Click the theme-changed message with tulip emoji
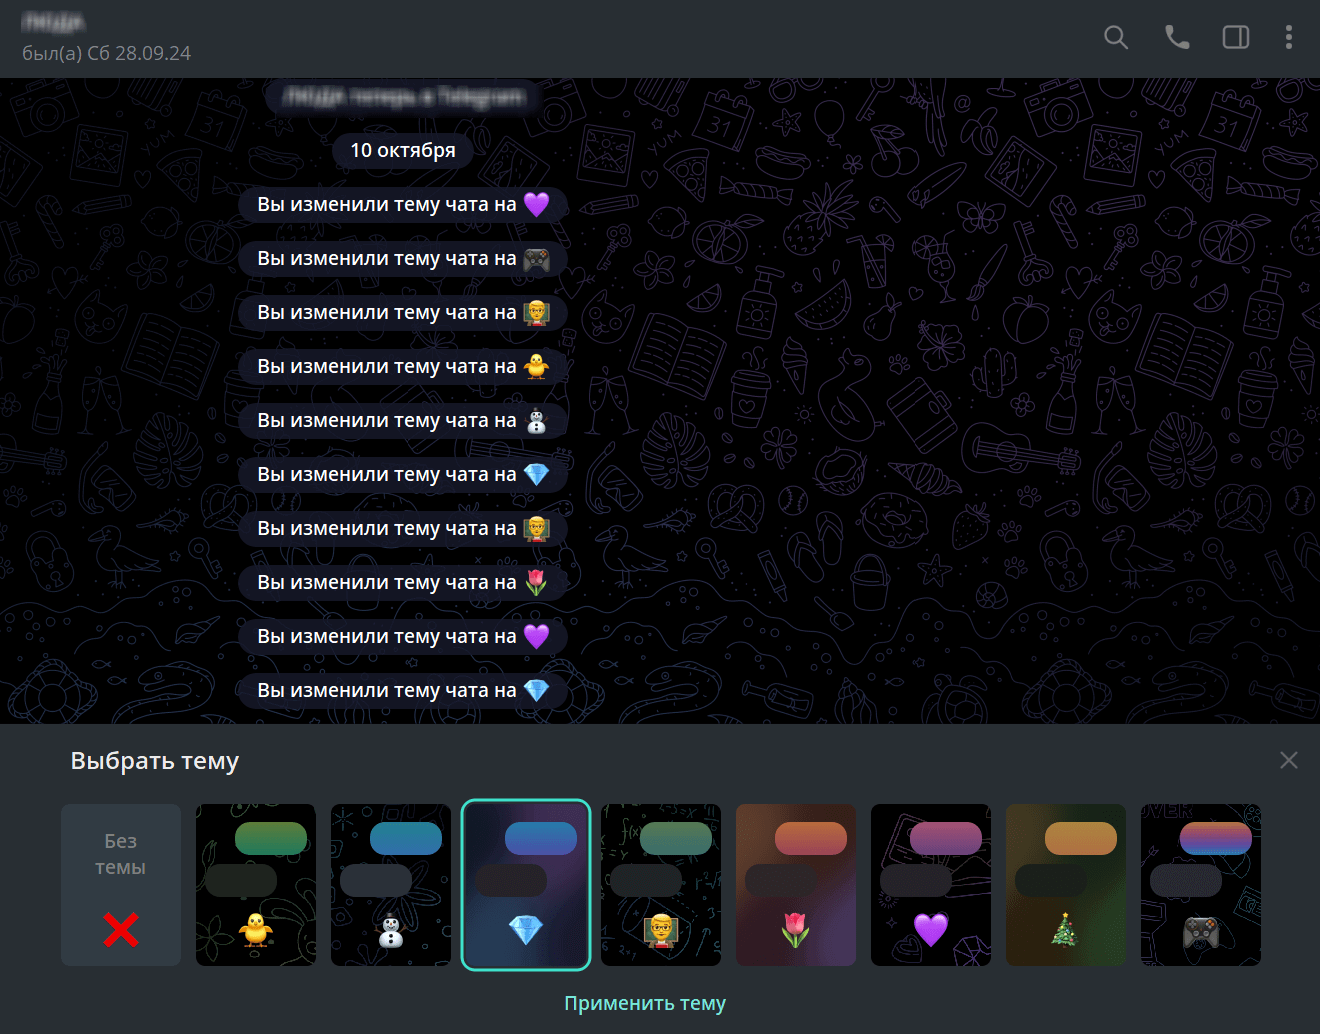The height and width of the screenshot is (1034, 1320). [x=403, y=582]
